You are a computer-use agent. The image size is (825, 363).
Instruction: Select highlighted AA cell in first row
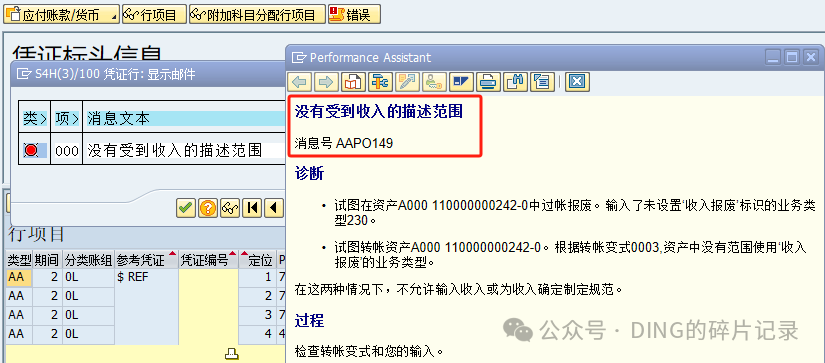click(x=19, y=277)
